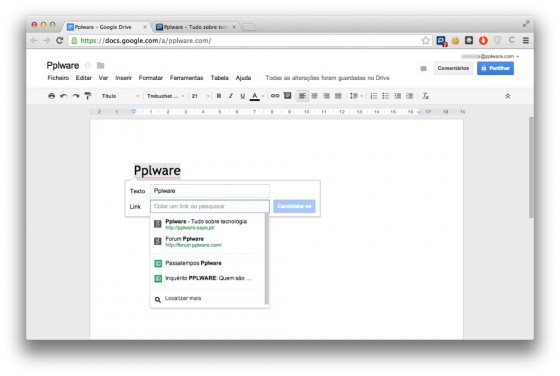The image size is (560, 376).
Task: Open the Tabela menu
Action: [219, 78]
